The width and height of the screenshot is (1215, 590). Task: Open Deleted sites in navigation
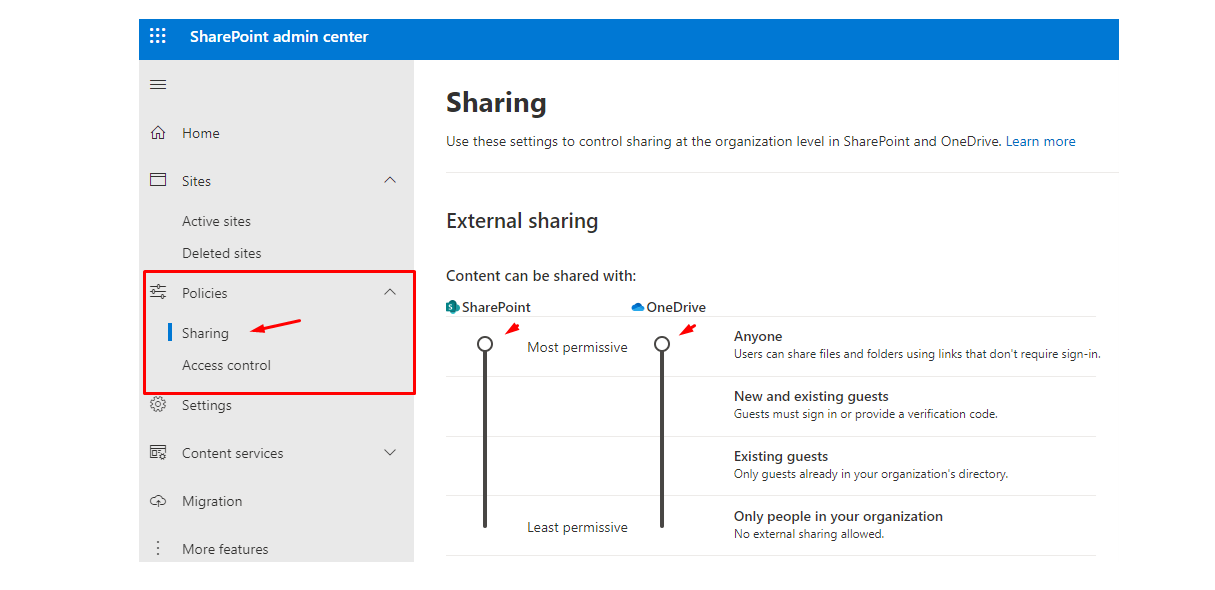[221, 253]
